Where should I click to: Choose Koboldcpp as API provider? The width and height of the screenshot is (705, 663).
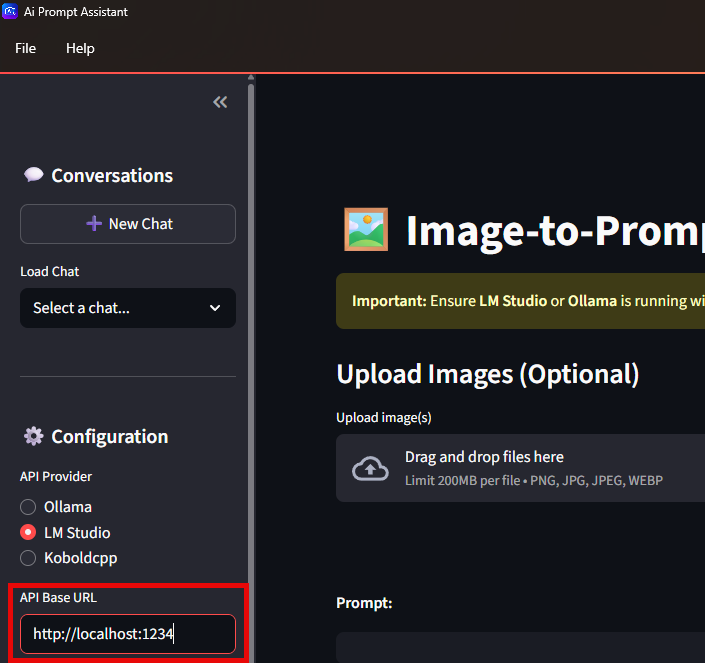[28, 558]
